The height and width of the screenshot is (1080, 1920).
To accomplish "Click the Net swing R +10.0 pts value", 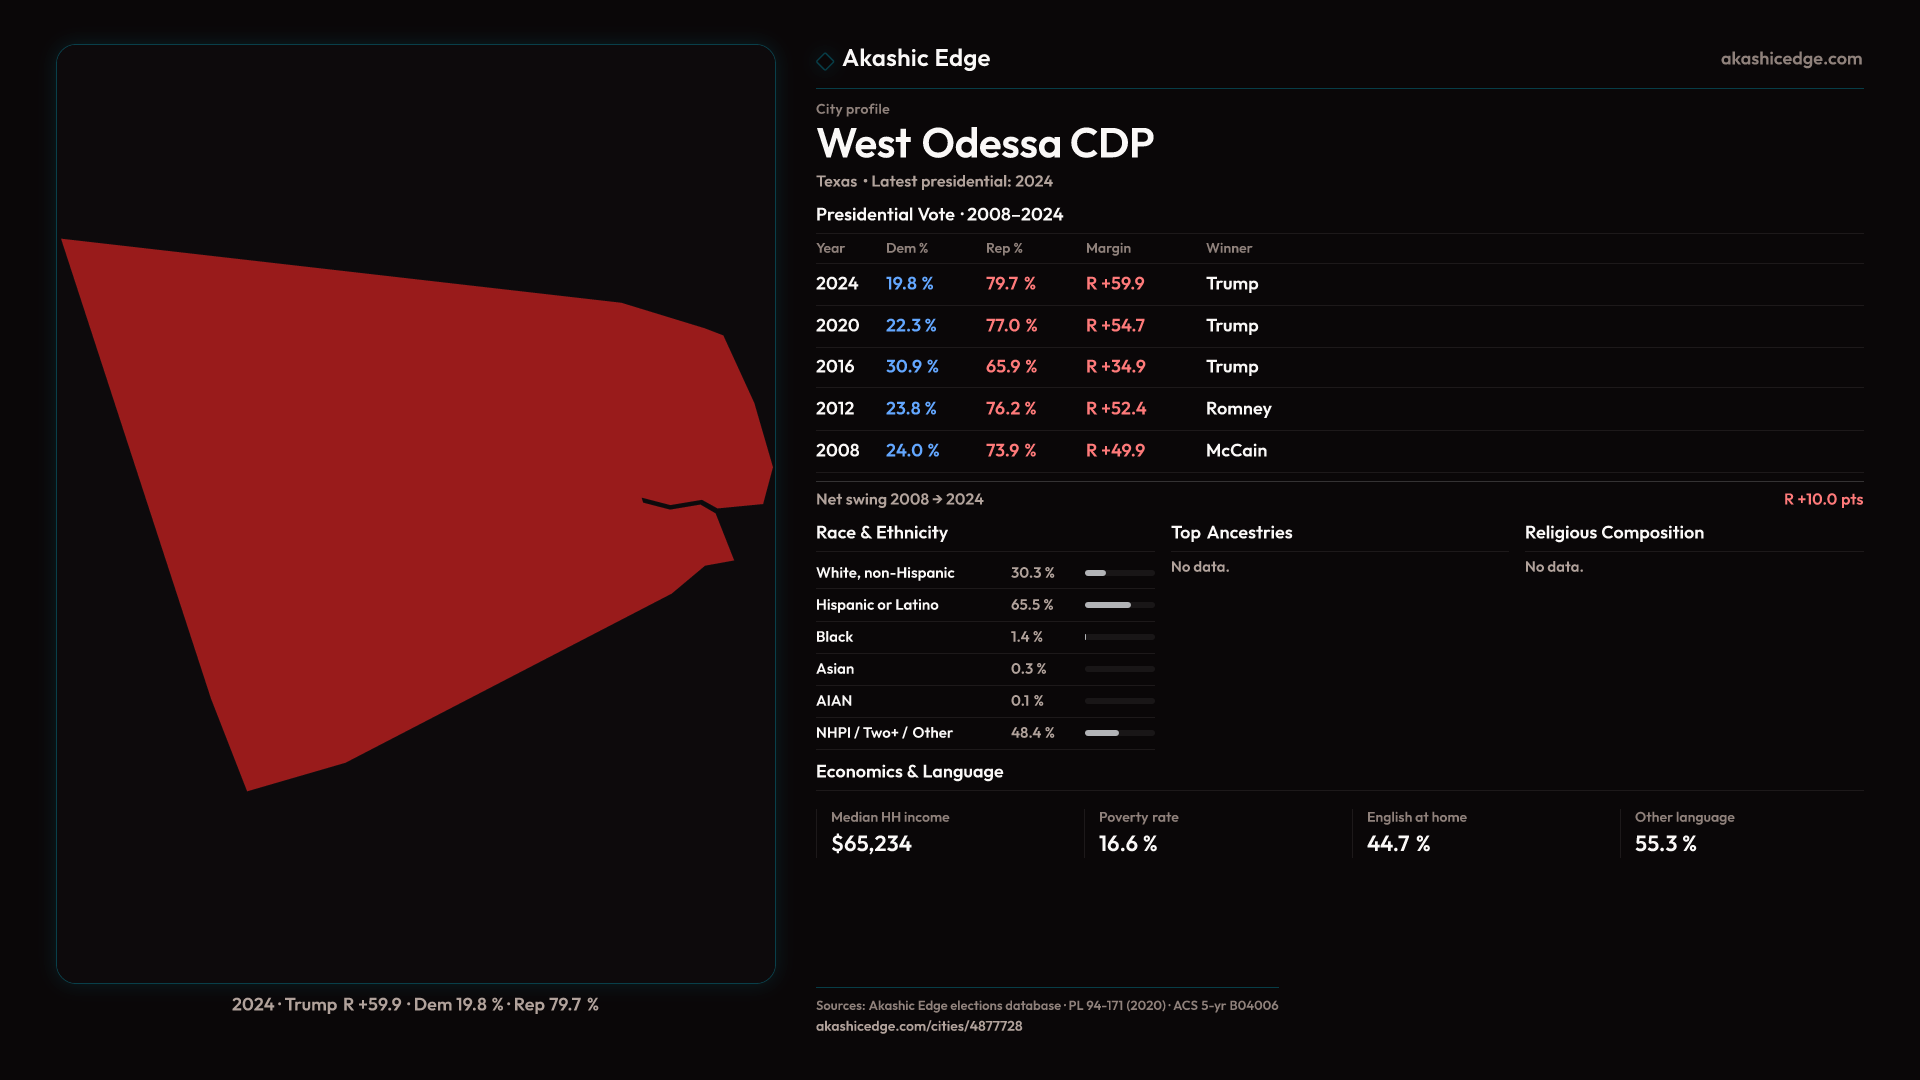I will pyautogui.click(x=1822, y=499).
